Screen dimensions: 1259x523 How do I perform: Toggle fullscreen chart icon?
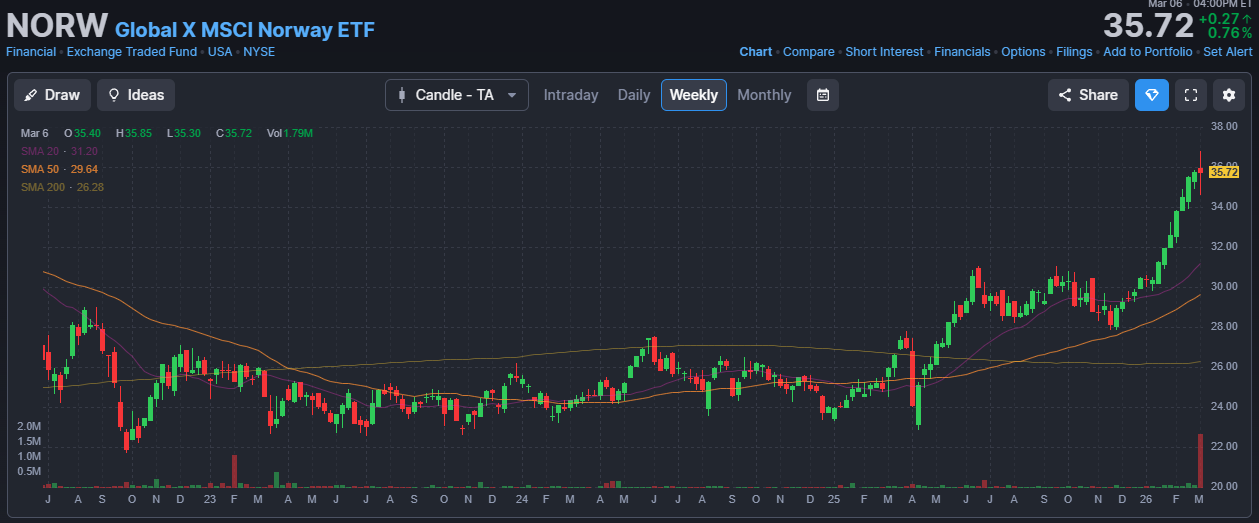(1190, 95)
